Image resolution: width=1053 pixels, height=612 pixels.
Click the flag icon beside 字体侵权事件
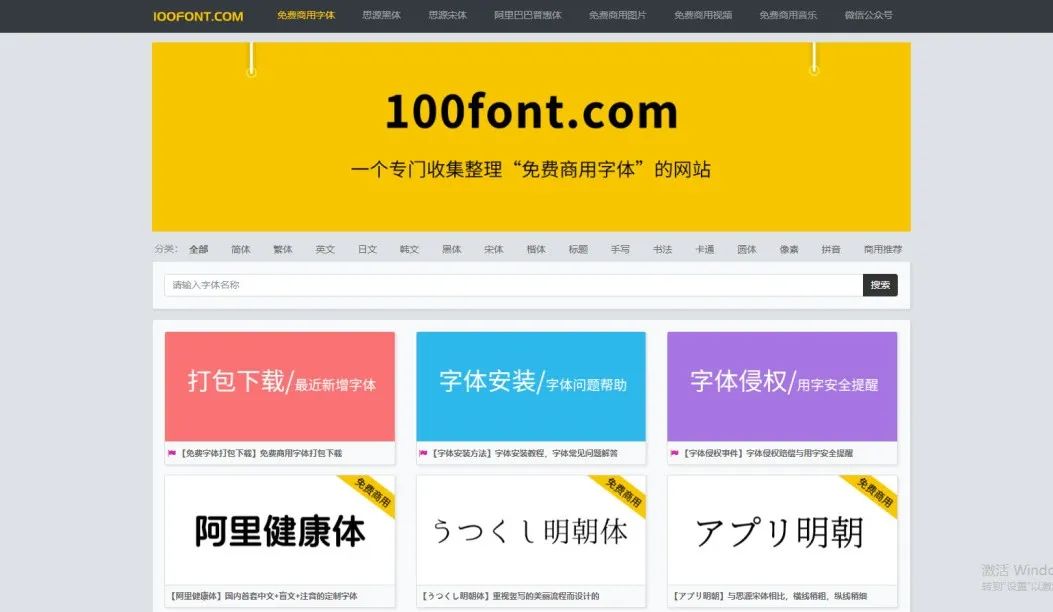pyautogui.click(x=675, y=453)
